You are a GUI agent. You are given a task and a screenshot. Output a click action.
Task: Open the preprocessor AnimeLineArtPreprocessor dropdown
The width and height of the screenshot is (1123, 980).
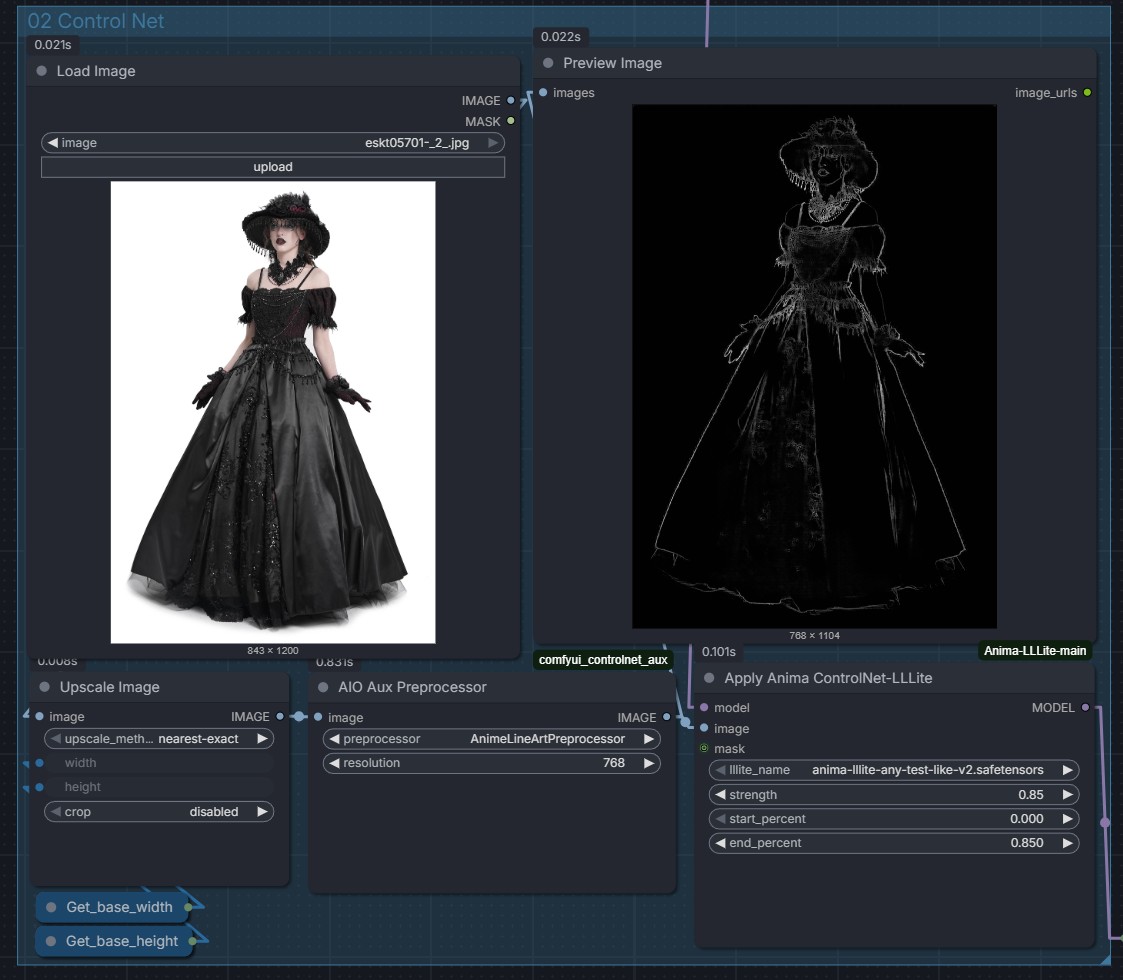(x=491, y=739)
